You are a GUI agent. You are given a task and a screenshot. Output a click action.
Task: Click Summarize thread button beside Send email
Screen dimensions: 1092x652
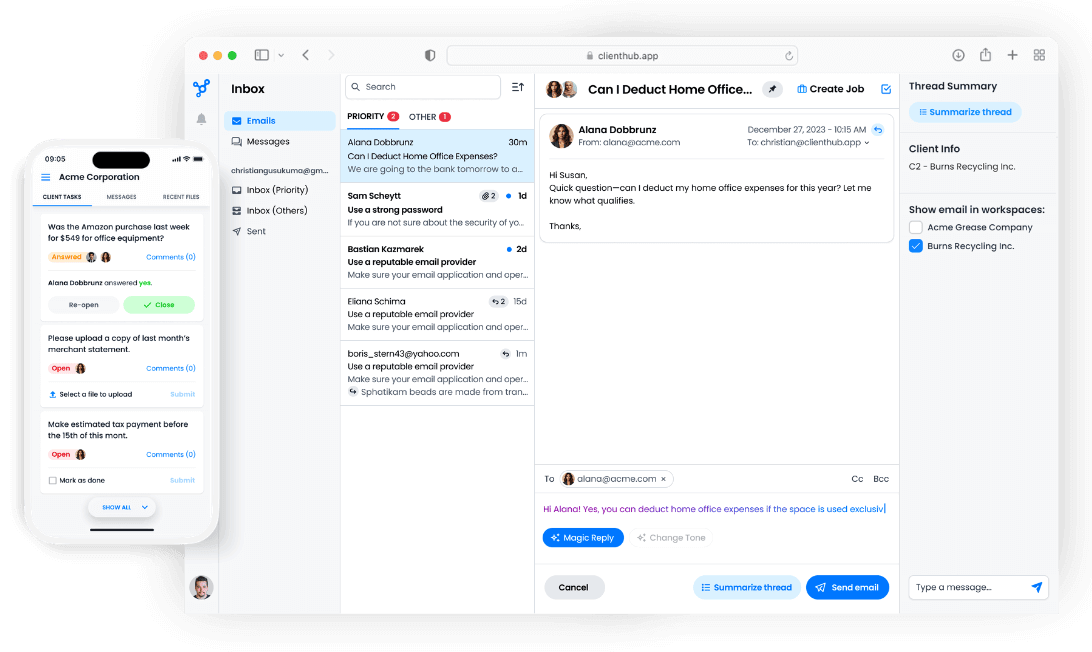747,587
